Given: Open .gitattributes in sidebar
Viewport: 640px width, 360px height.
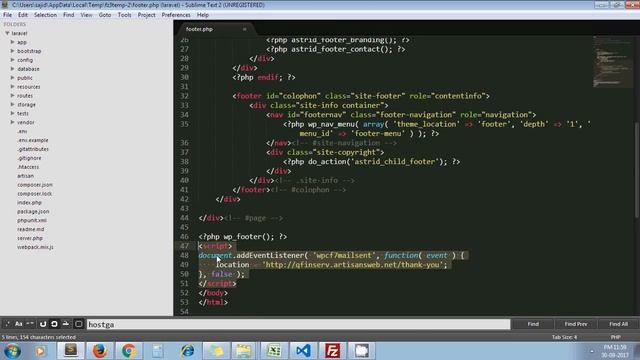Looking at the screenshot, I should point(33,149).
